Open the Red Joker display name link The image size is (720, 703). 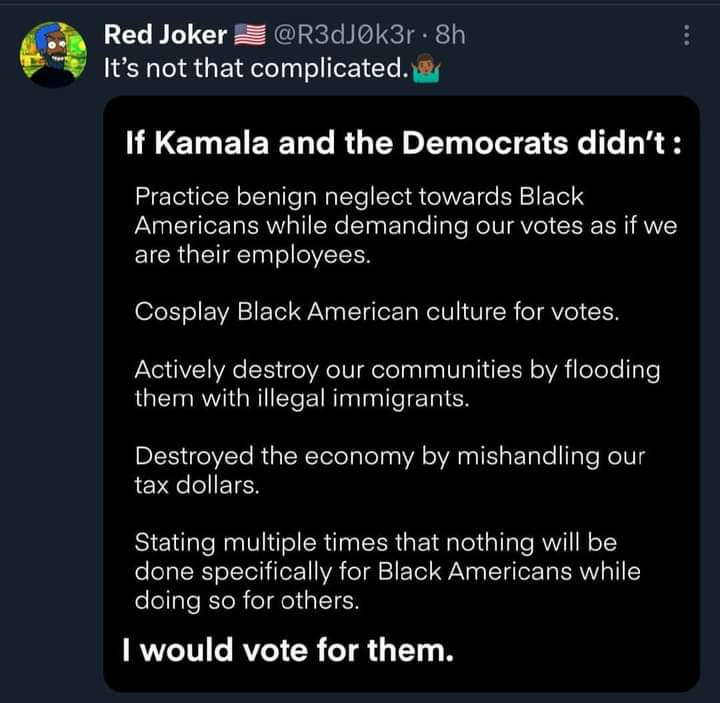pyautogui.click(x=166, y=35)
